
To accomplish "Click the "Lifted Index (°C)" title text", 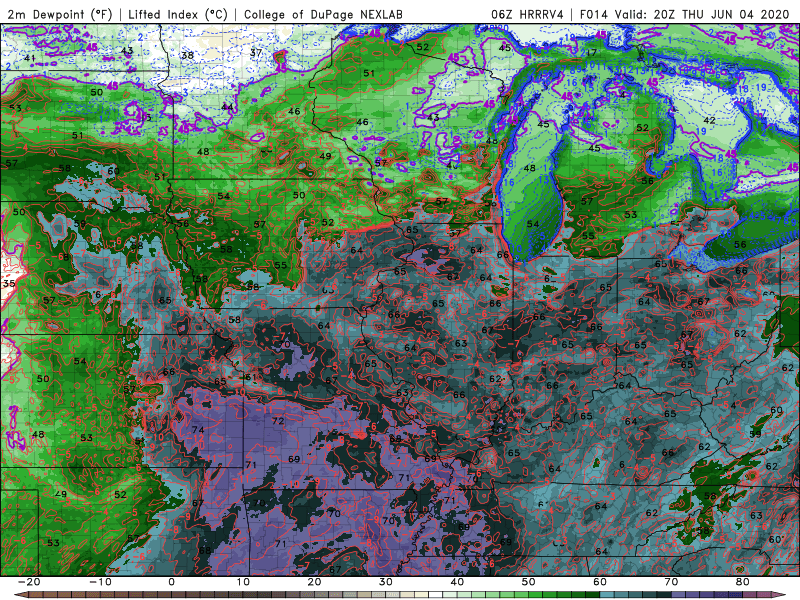I will click(x=178, y=14).
